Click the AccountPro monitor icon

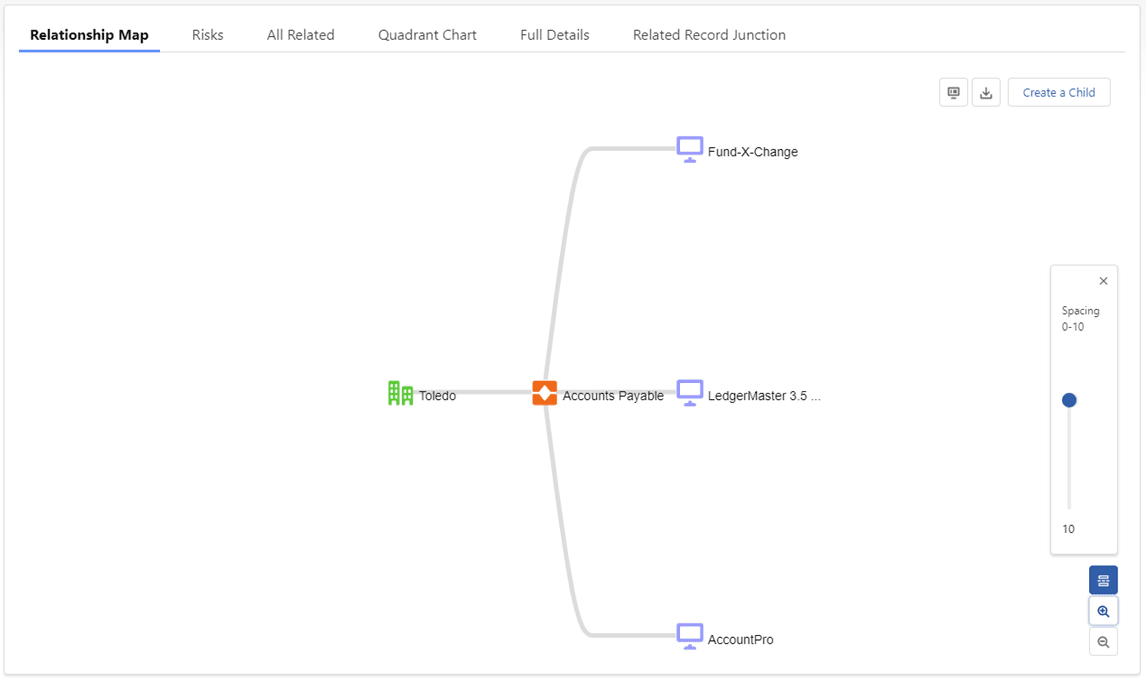[689, 637]
